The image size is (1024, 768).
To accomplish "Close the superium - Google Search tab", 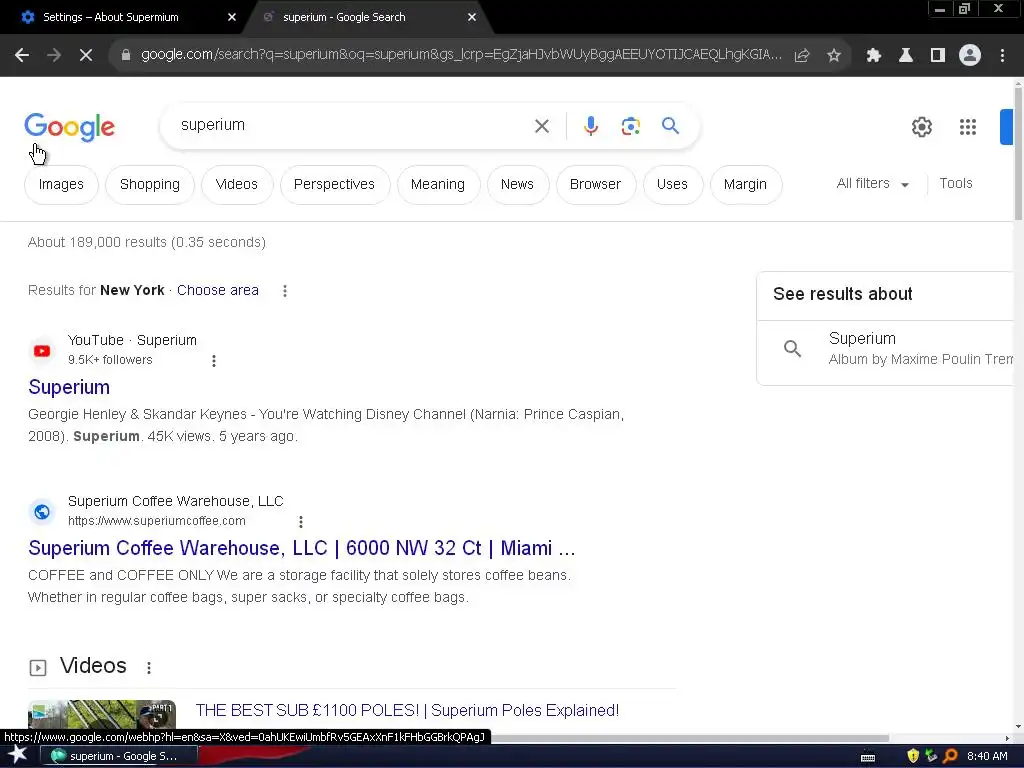I will (472, 18).
